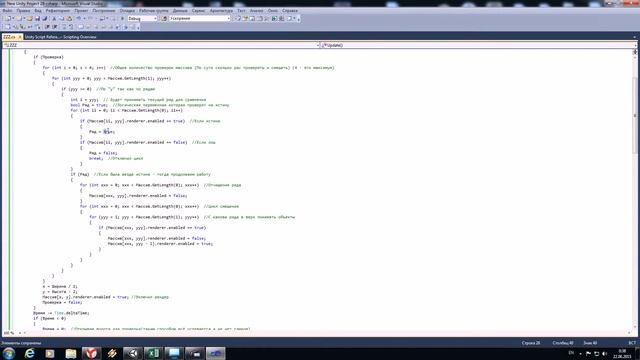
Task: Open the Файл menu
Action: [7, 11]
